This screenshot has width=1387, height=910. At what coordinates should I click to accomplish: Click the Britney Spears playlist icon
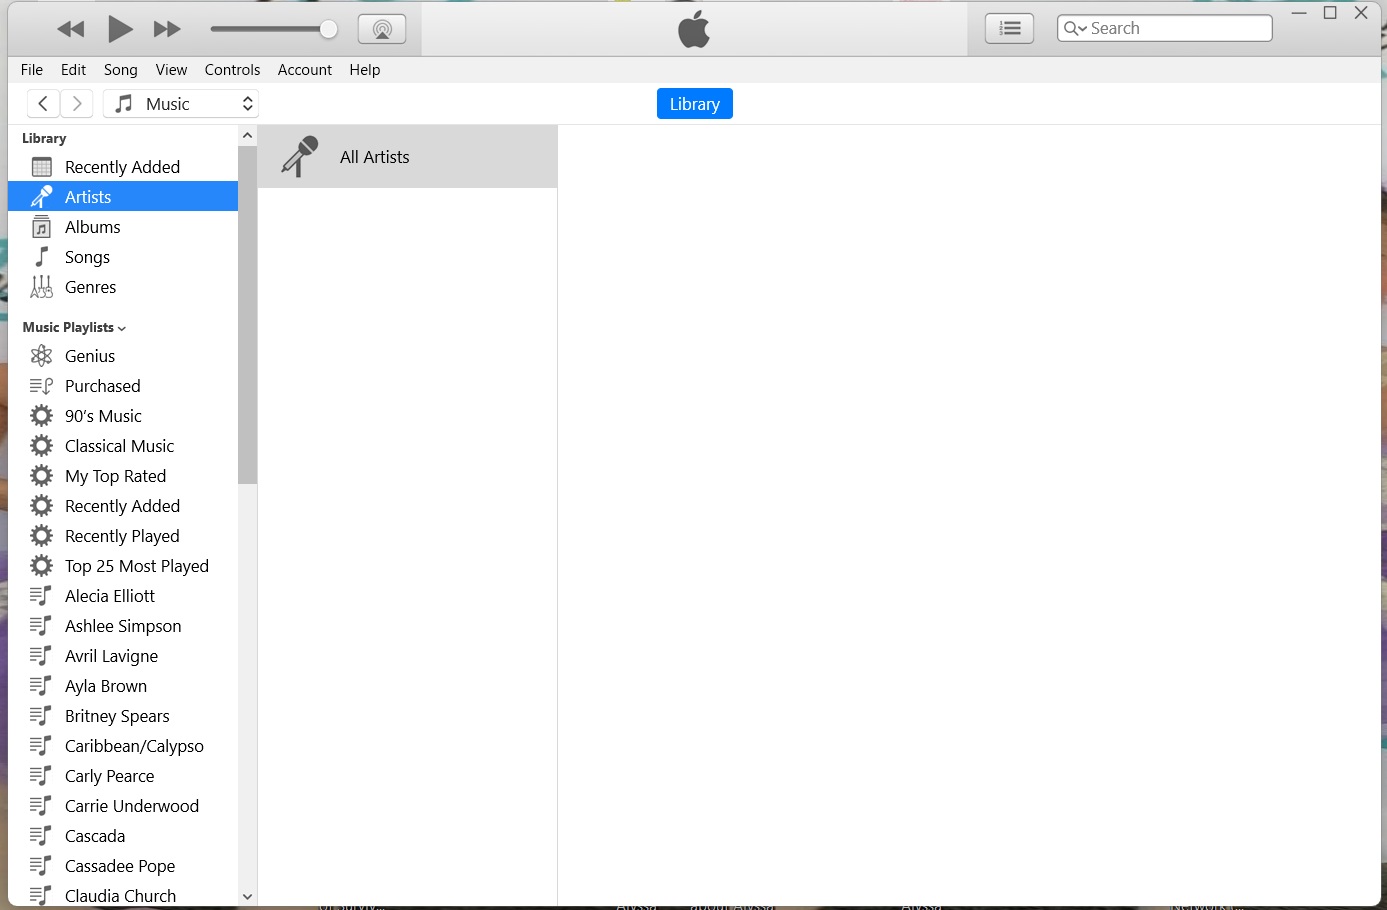[x=41, y=716]
